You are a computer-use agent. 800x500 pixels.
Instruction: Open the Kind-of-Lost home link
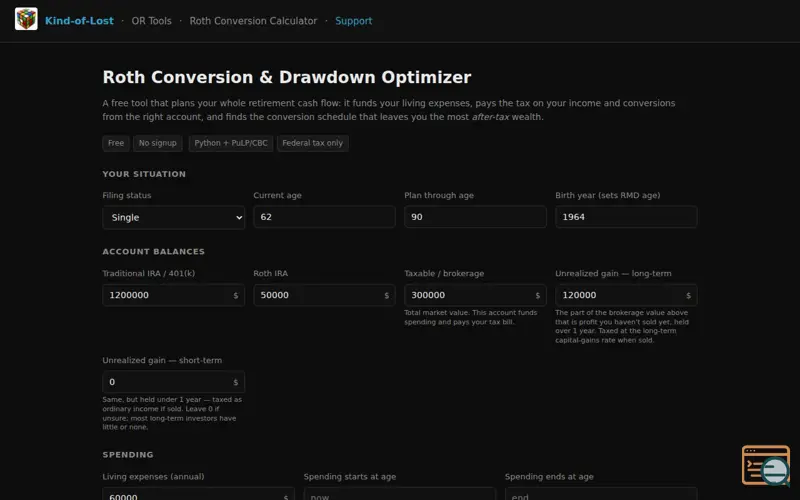pyautogui.click(x=79, y=21)
